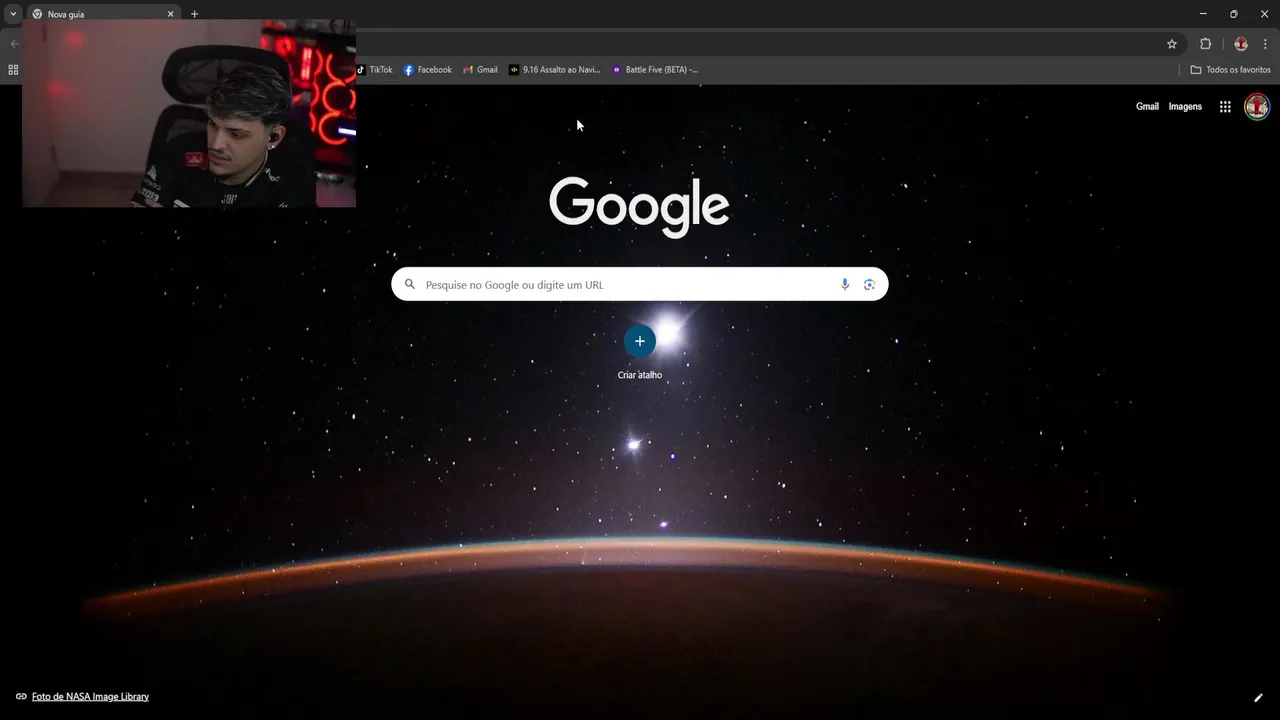Click the Google logo
1280x720 pixels.
click(x=639, y=207)
